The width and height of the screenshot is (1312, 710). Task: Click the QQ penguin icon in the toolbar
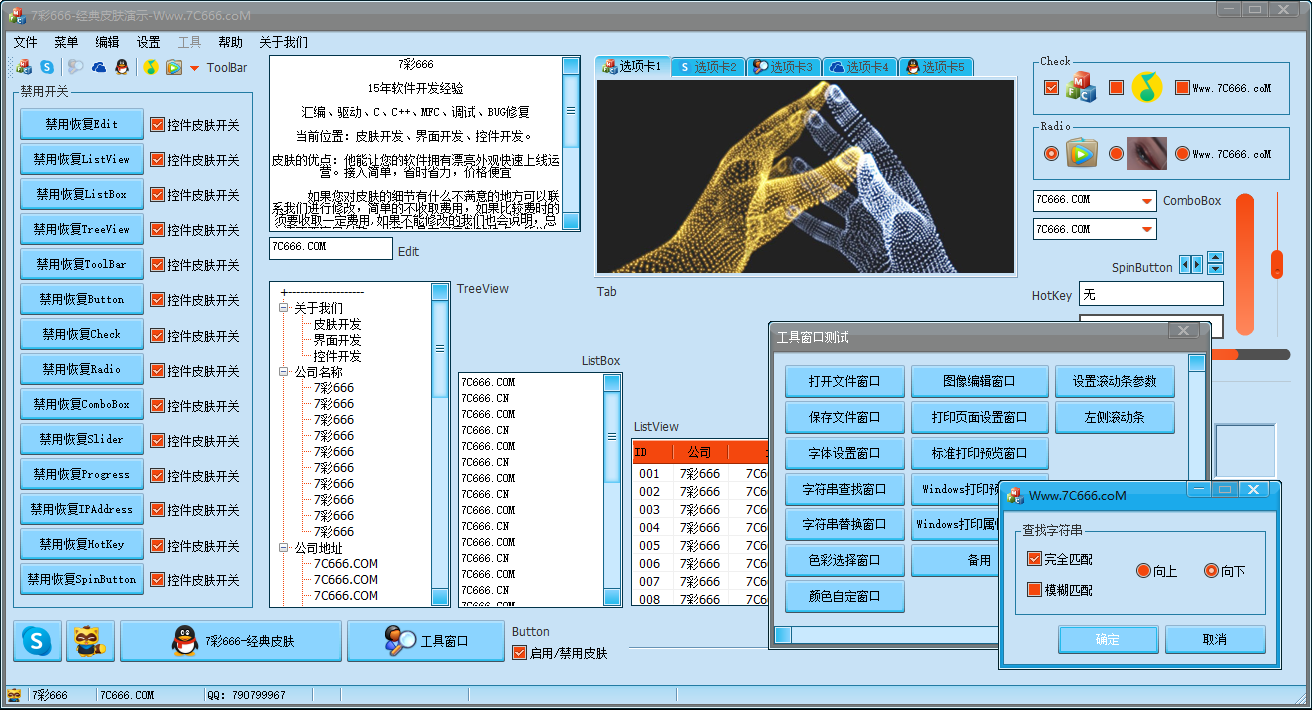point(122,67)
